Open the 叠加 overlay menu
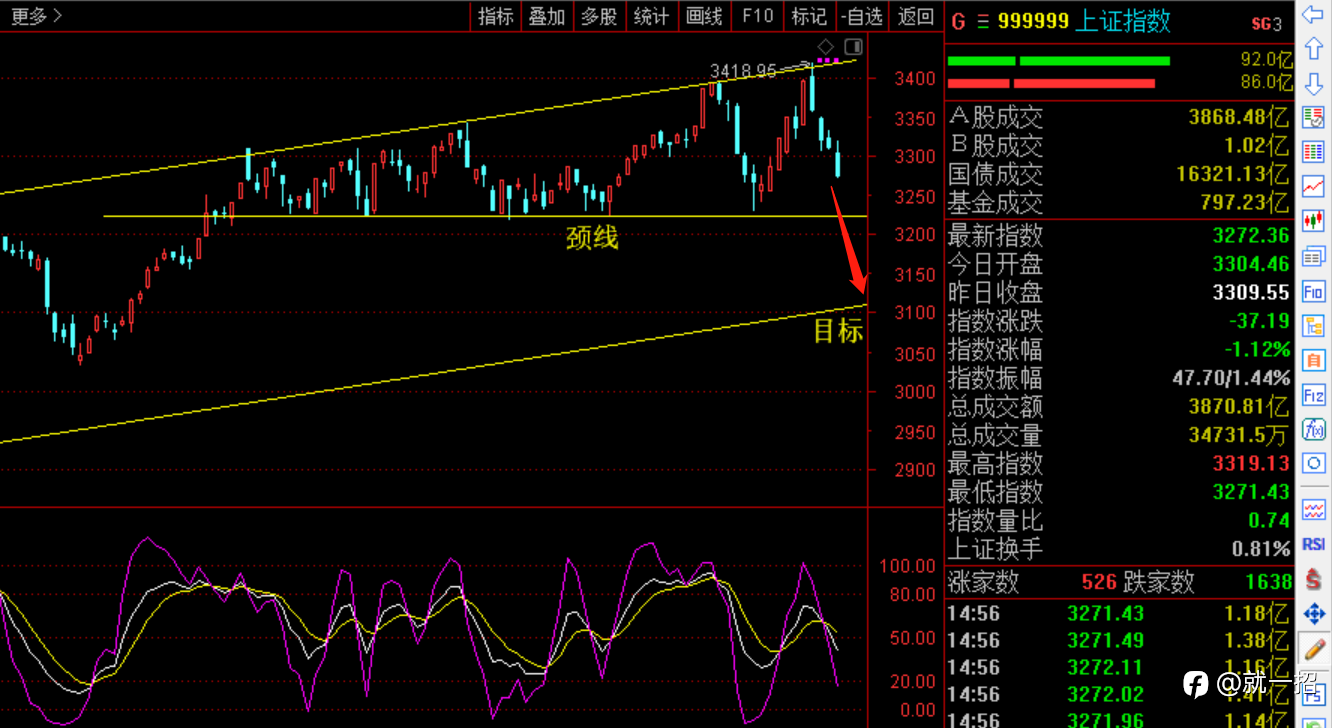Viewport: 1332px width, 728px height. point(547,16)
